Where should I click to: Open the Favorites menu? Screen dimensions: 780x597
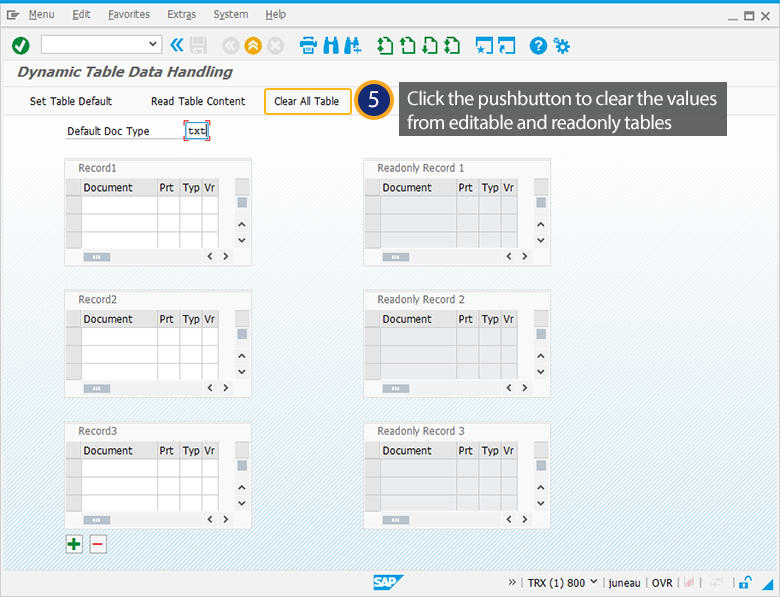(x=129, y=14)
